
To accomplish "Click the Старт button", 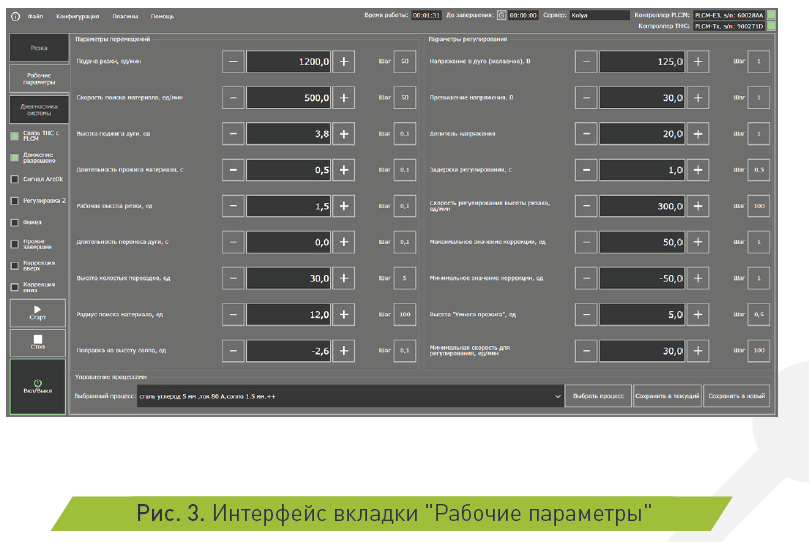I will [38, 313].
